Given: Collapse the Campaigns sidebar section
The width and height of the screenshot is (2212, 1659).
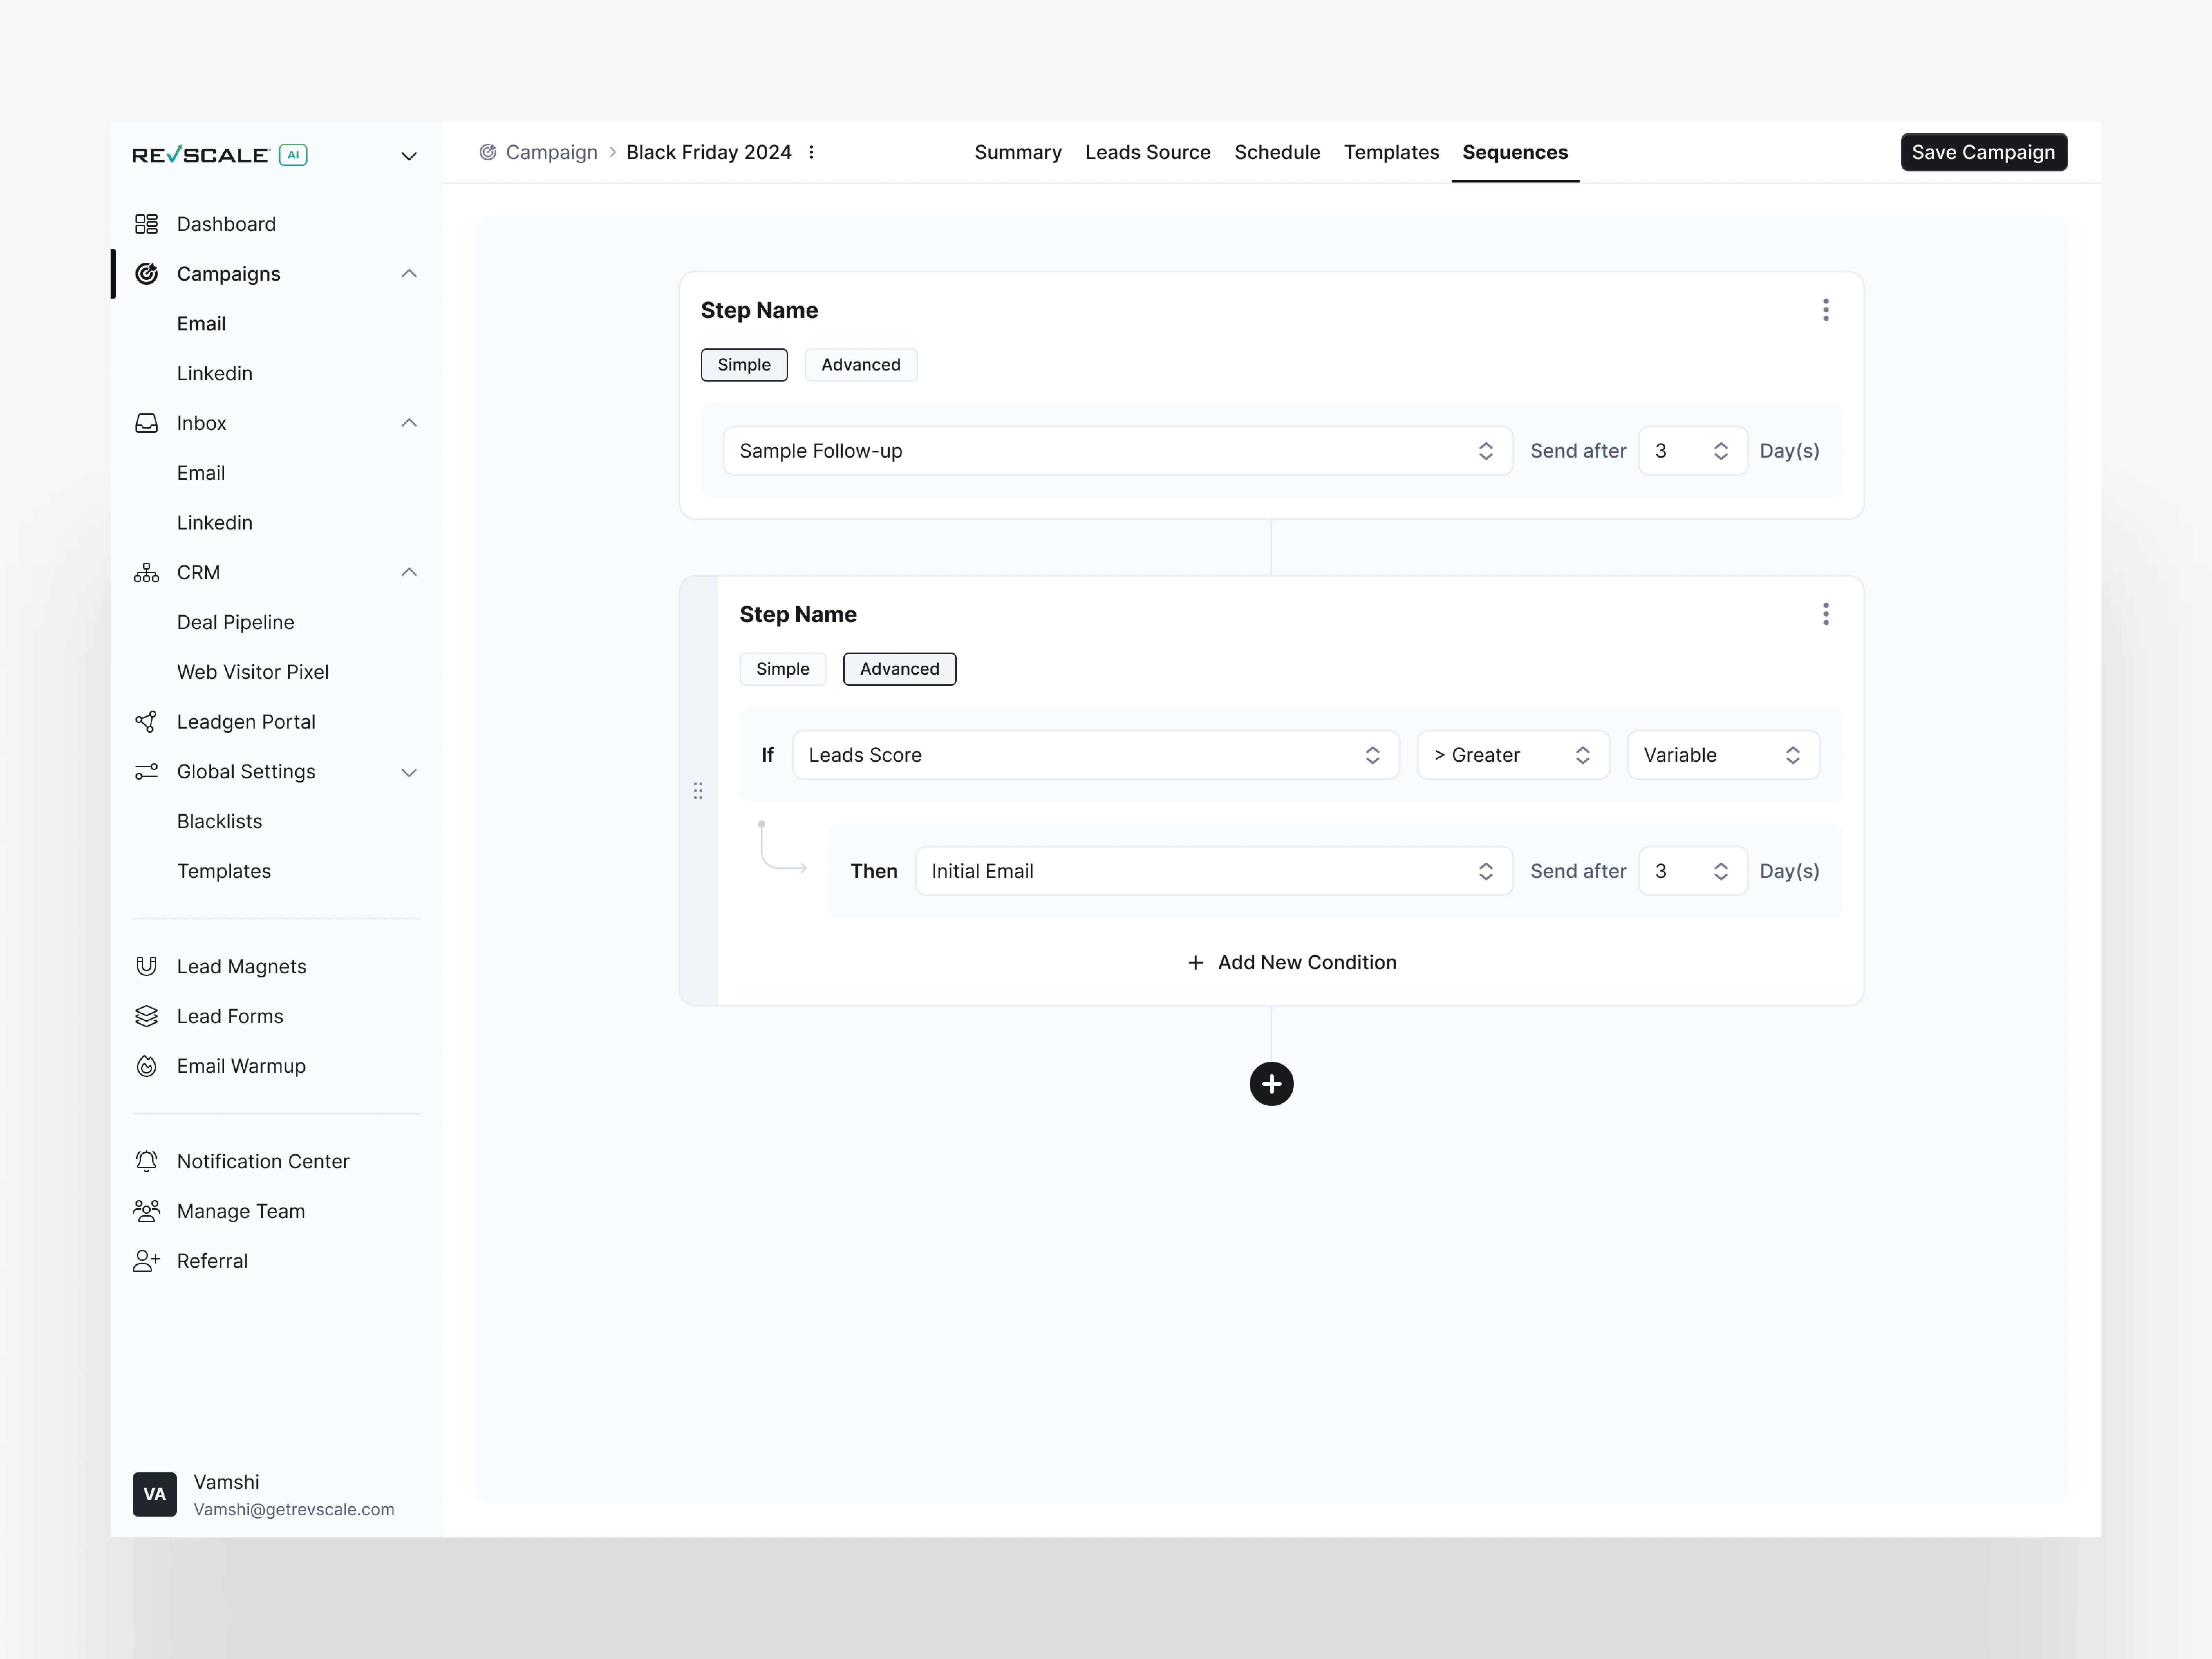Looking at the screenshot, I should (409, 274).
